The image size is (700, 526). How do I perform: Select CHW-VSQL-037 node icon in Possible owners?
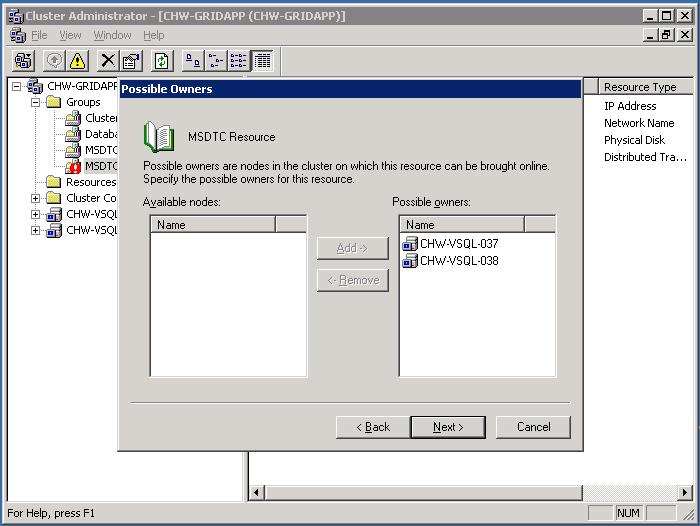pyautogui.click(x=409, y=244)
